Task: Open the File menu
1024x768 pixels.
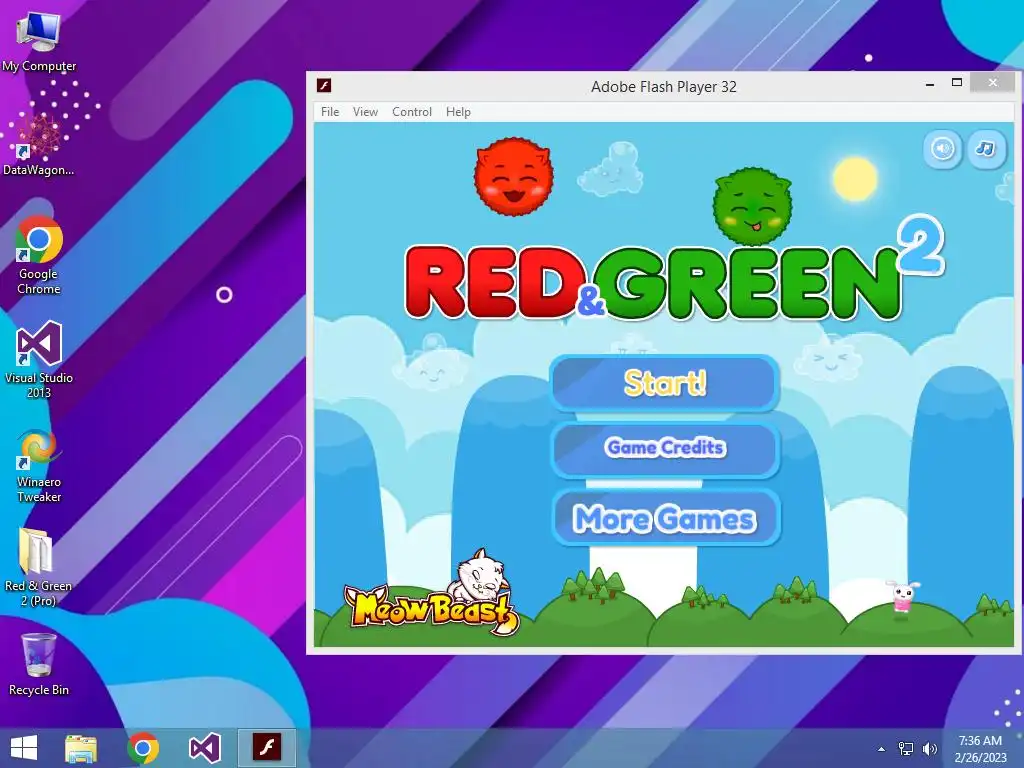Action: tap(330, 112)
